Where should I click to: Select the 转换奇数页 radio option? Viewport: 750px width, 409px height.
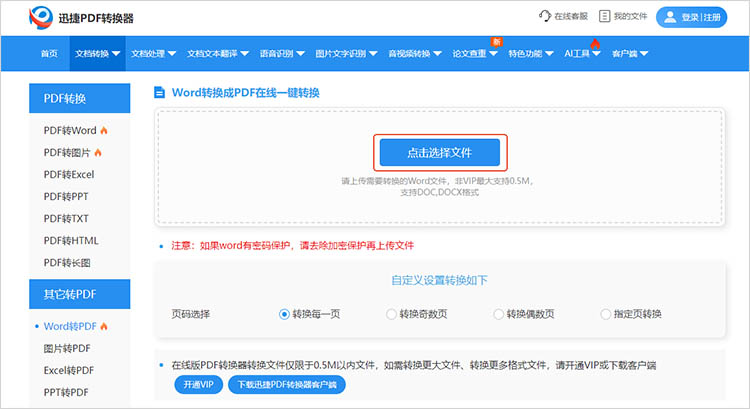(392, 314)
